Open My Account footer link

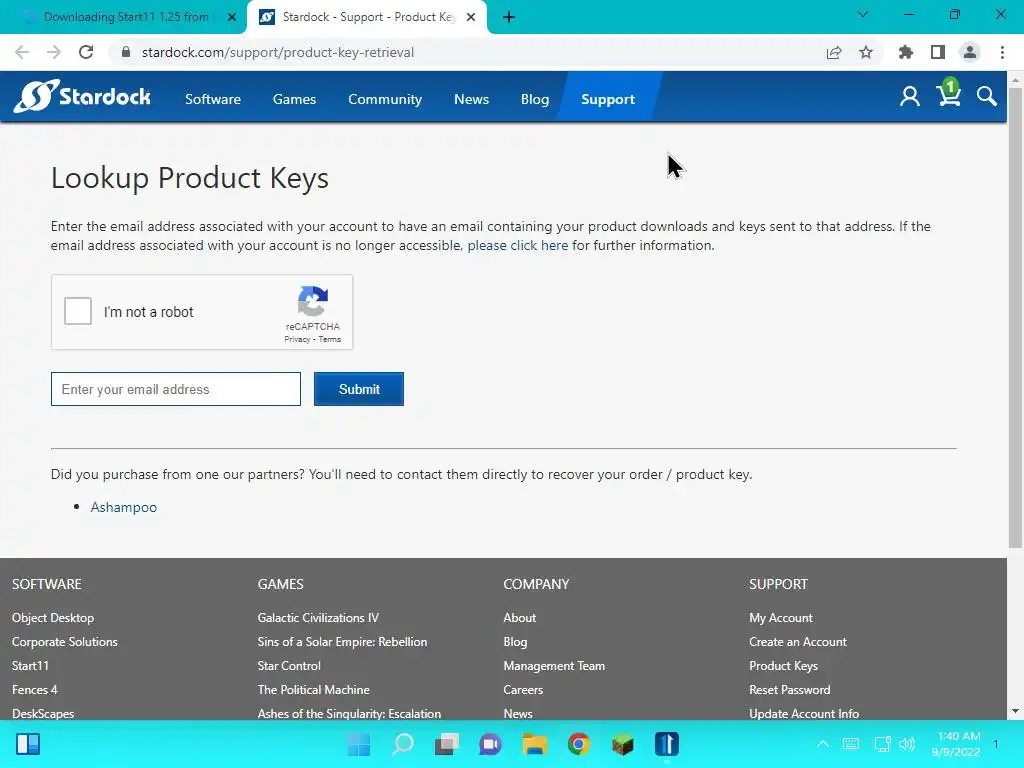[x=781, y=618]
